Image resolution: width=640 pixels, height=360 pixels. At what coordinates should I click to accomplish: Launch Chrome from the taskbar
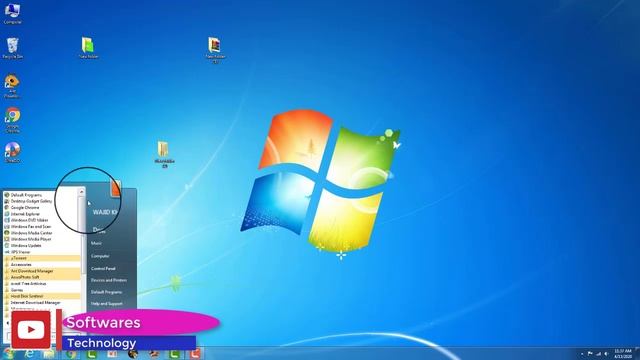[71, 354]
